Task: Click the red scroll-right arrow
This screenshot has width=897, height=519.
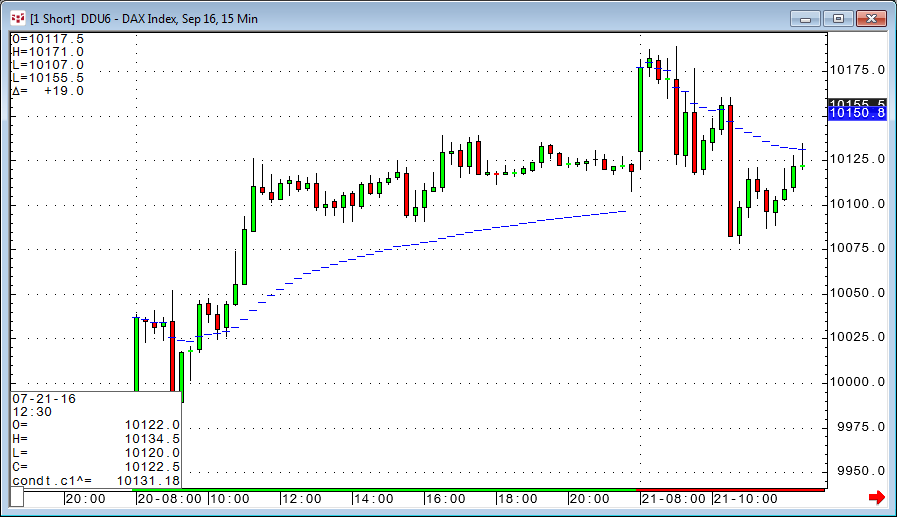Action: pos(876,497)
